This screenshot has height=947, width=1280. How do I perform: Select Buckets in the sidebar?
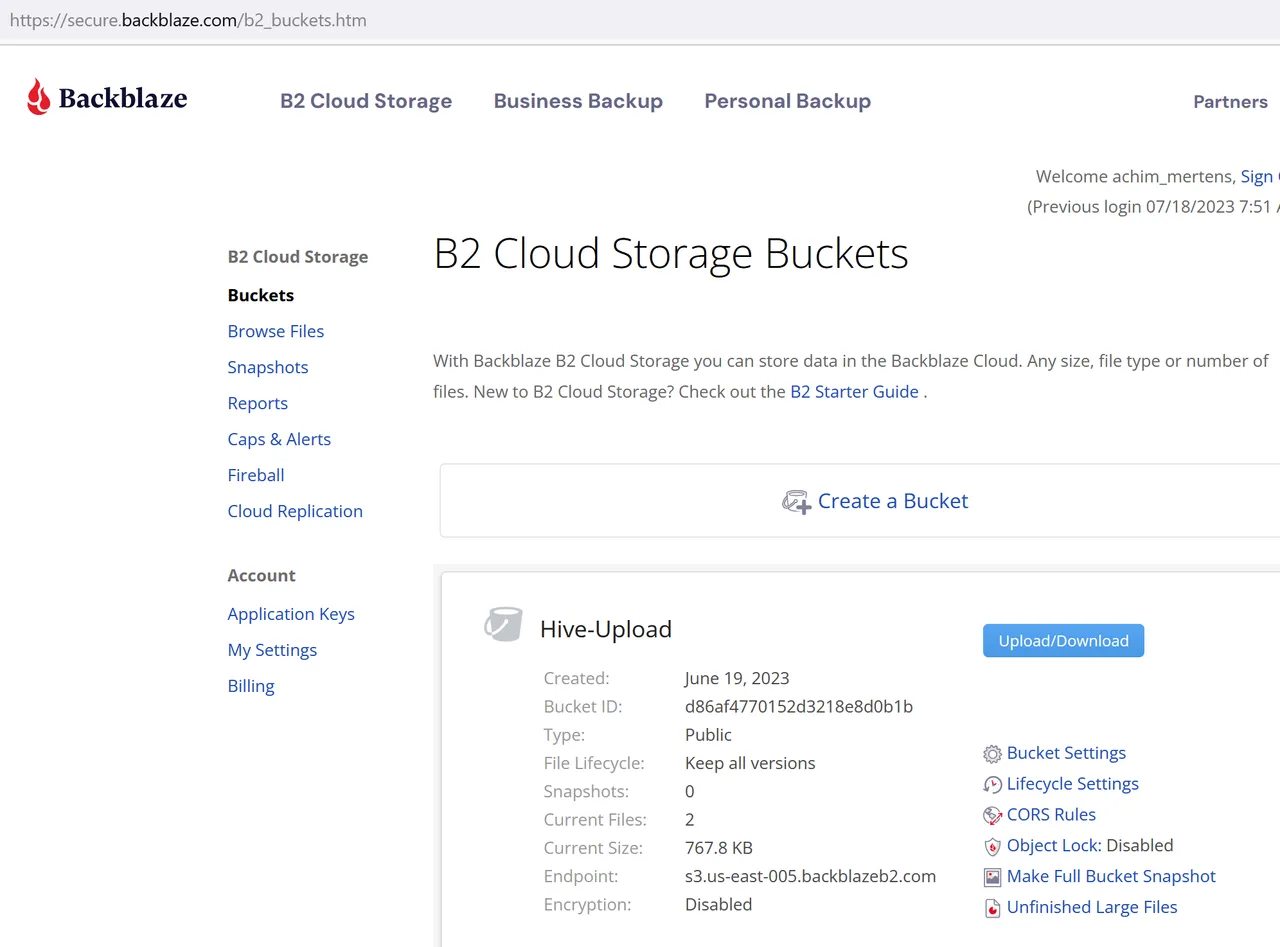261,295
